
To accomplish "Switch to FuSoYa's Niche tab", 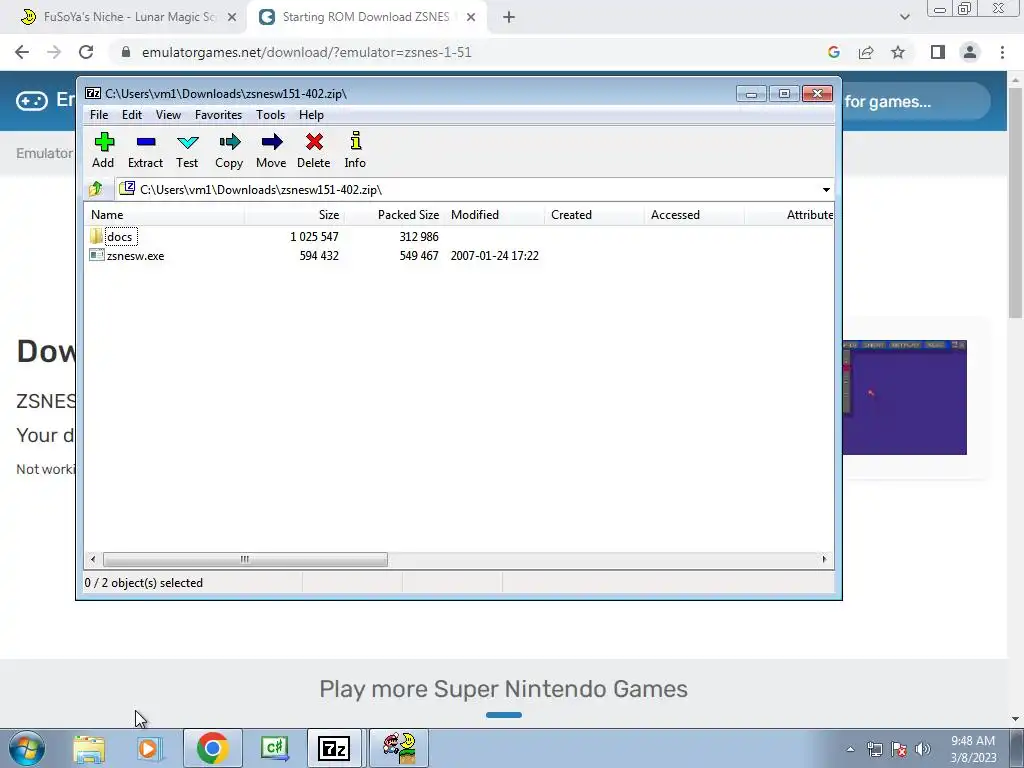I will (x=128, y=17).
